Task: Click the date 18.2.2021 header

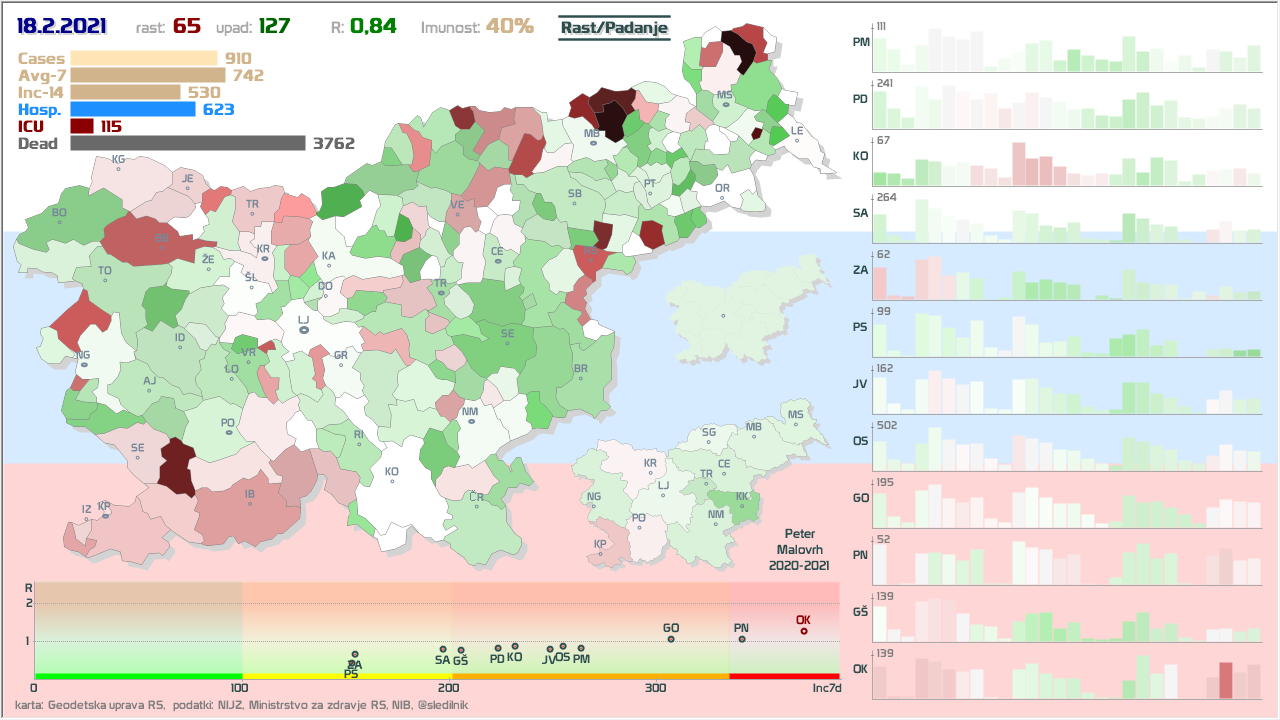Action: (x=62, y=27)
